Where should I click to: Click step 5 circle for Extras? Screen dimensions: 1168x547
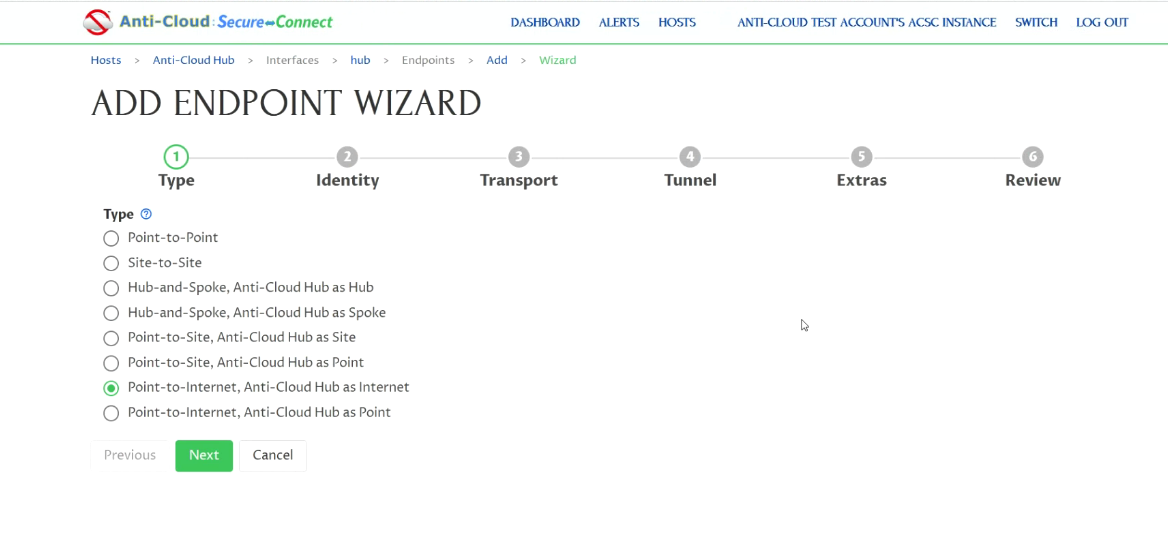[861, 157]
